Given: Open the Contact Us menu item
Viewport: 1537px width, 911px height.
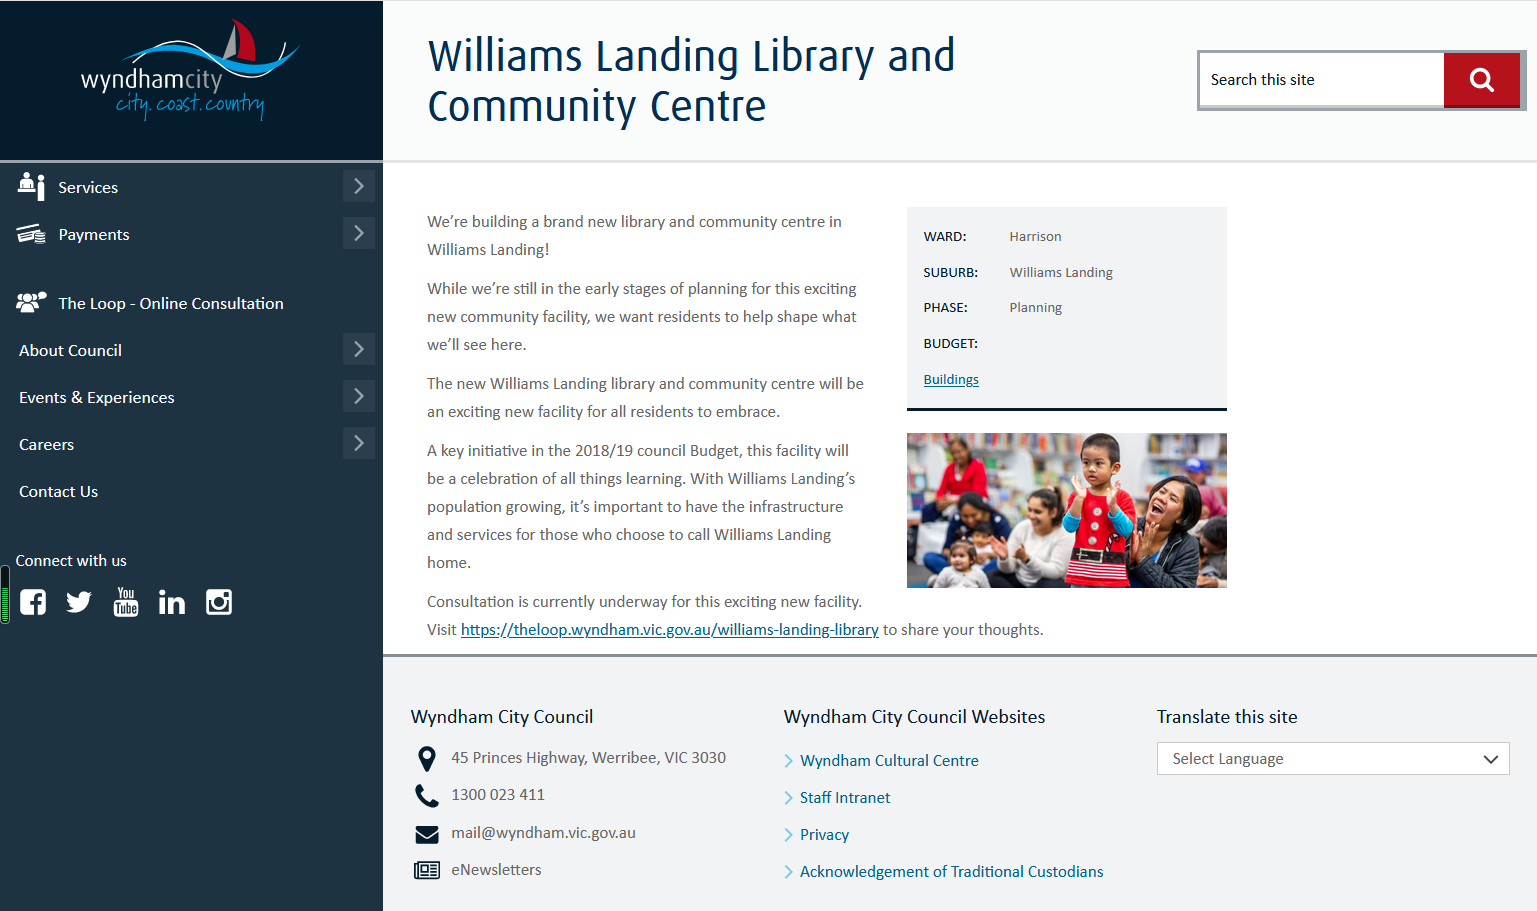Looking at the screenshot, I should tap(58, 491).
